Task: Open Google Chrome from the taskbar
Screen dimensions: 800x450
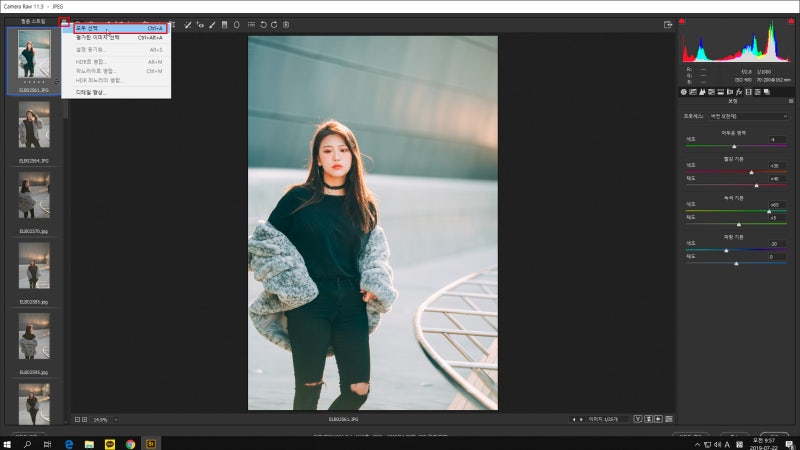Action: point(130,444)
